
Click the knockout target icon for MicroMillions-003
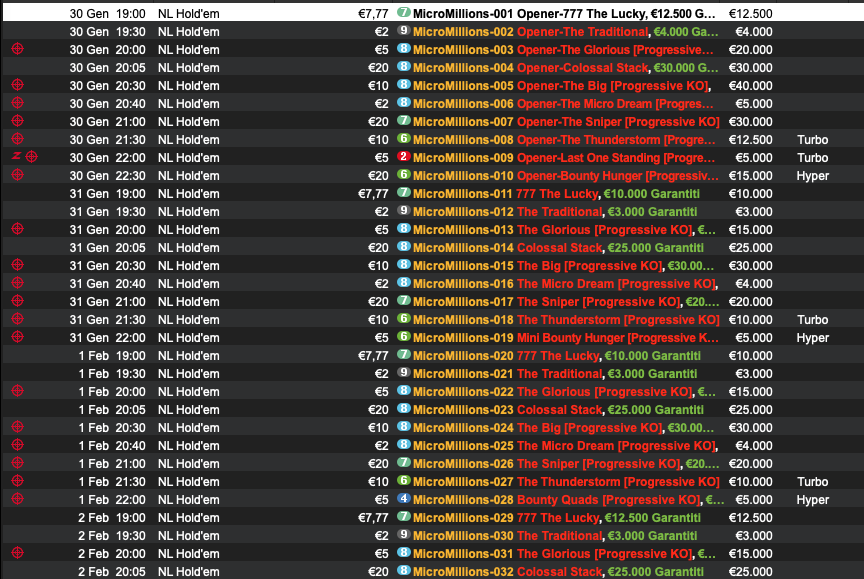pos(18,49)
